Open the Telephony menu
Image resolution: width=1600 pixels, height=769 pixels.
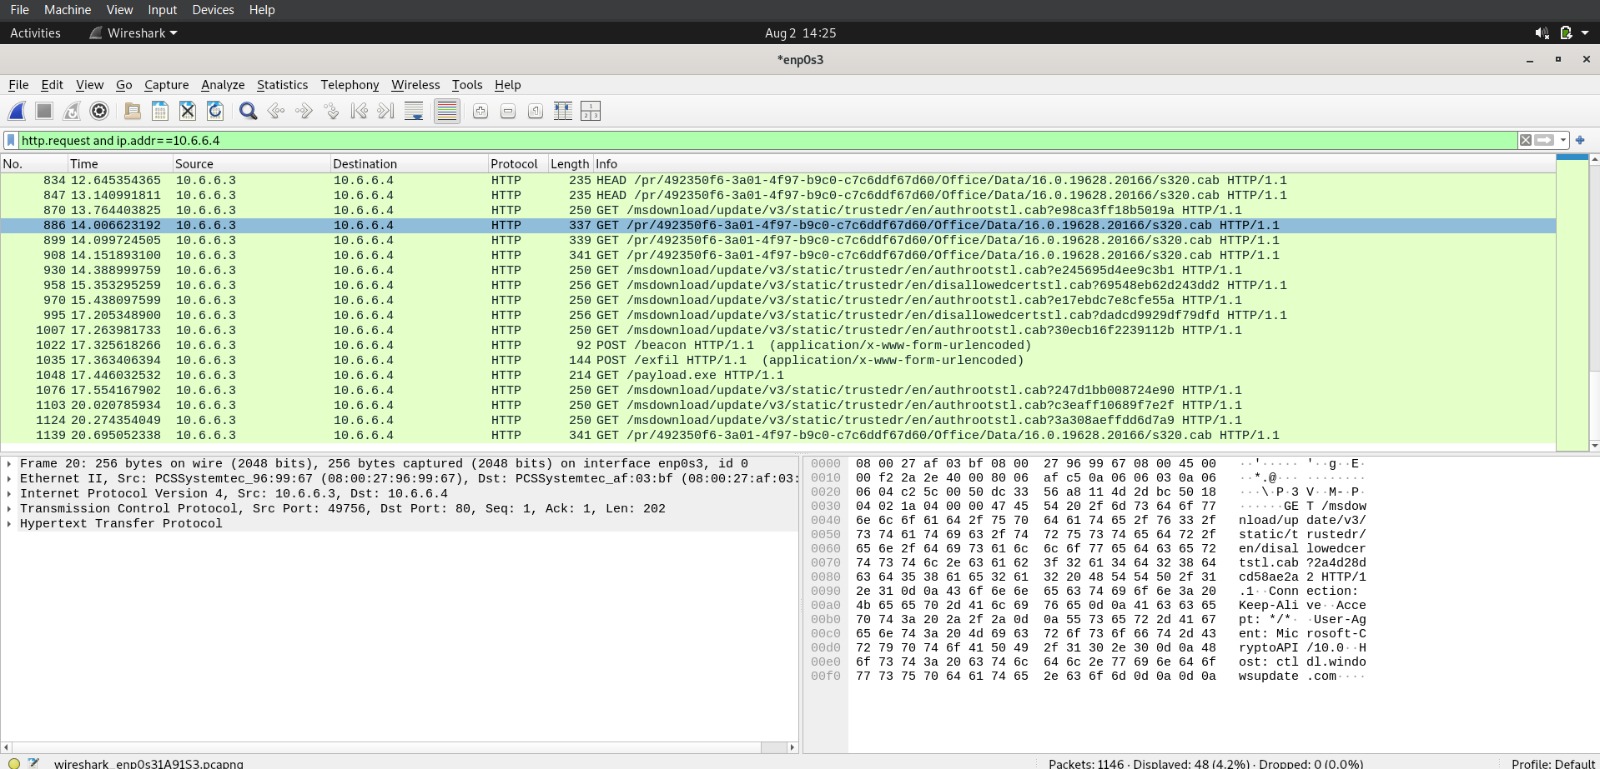click(350, 85)
